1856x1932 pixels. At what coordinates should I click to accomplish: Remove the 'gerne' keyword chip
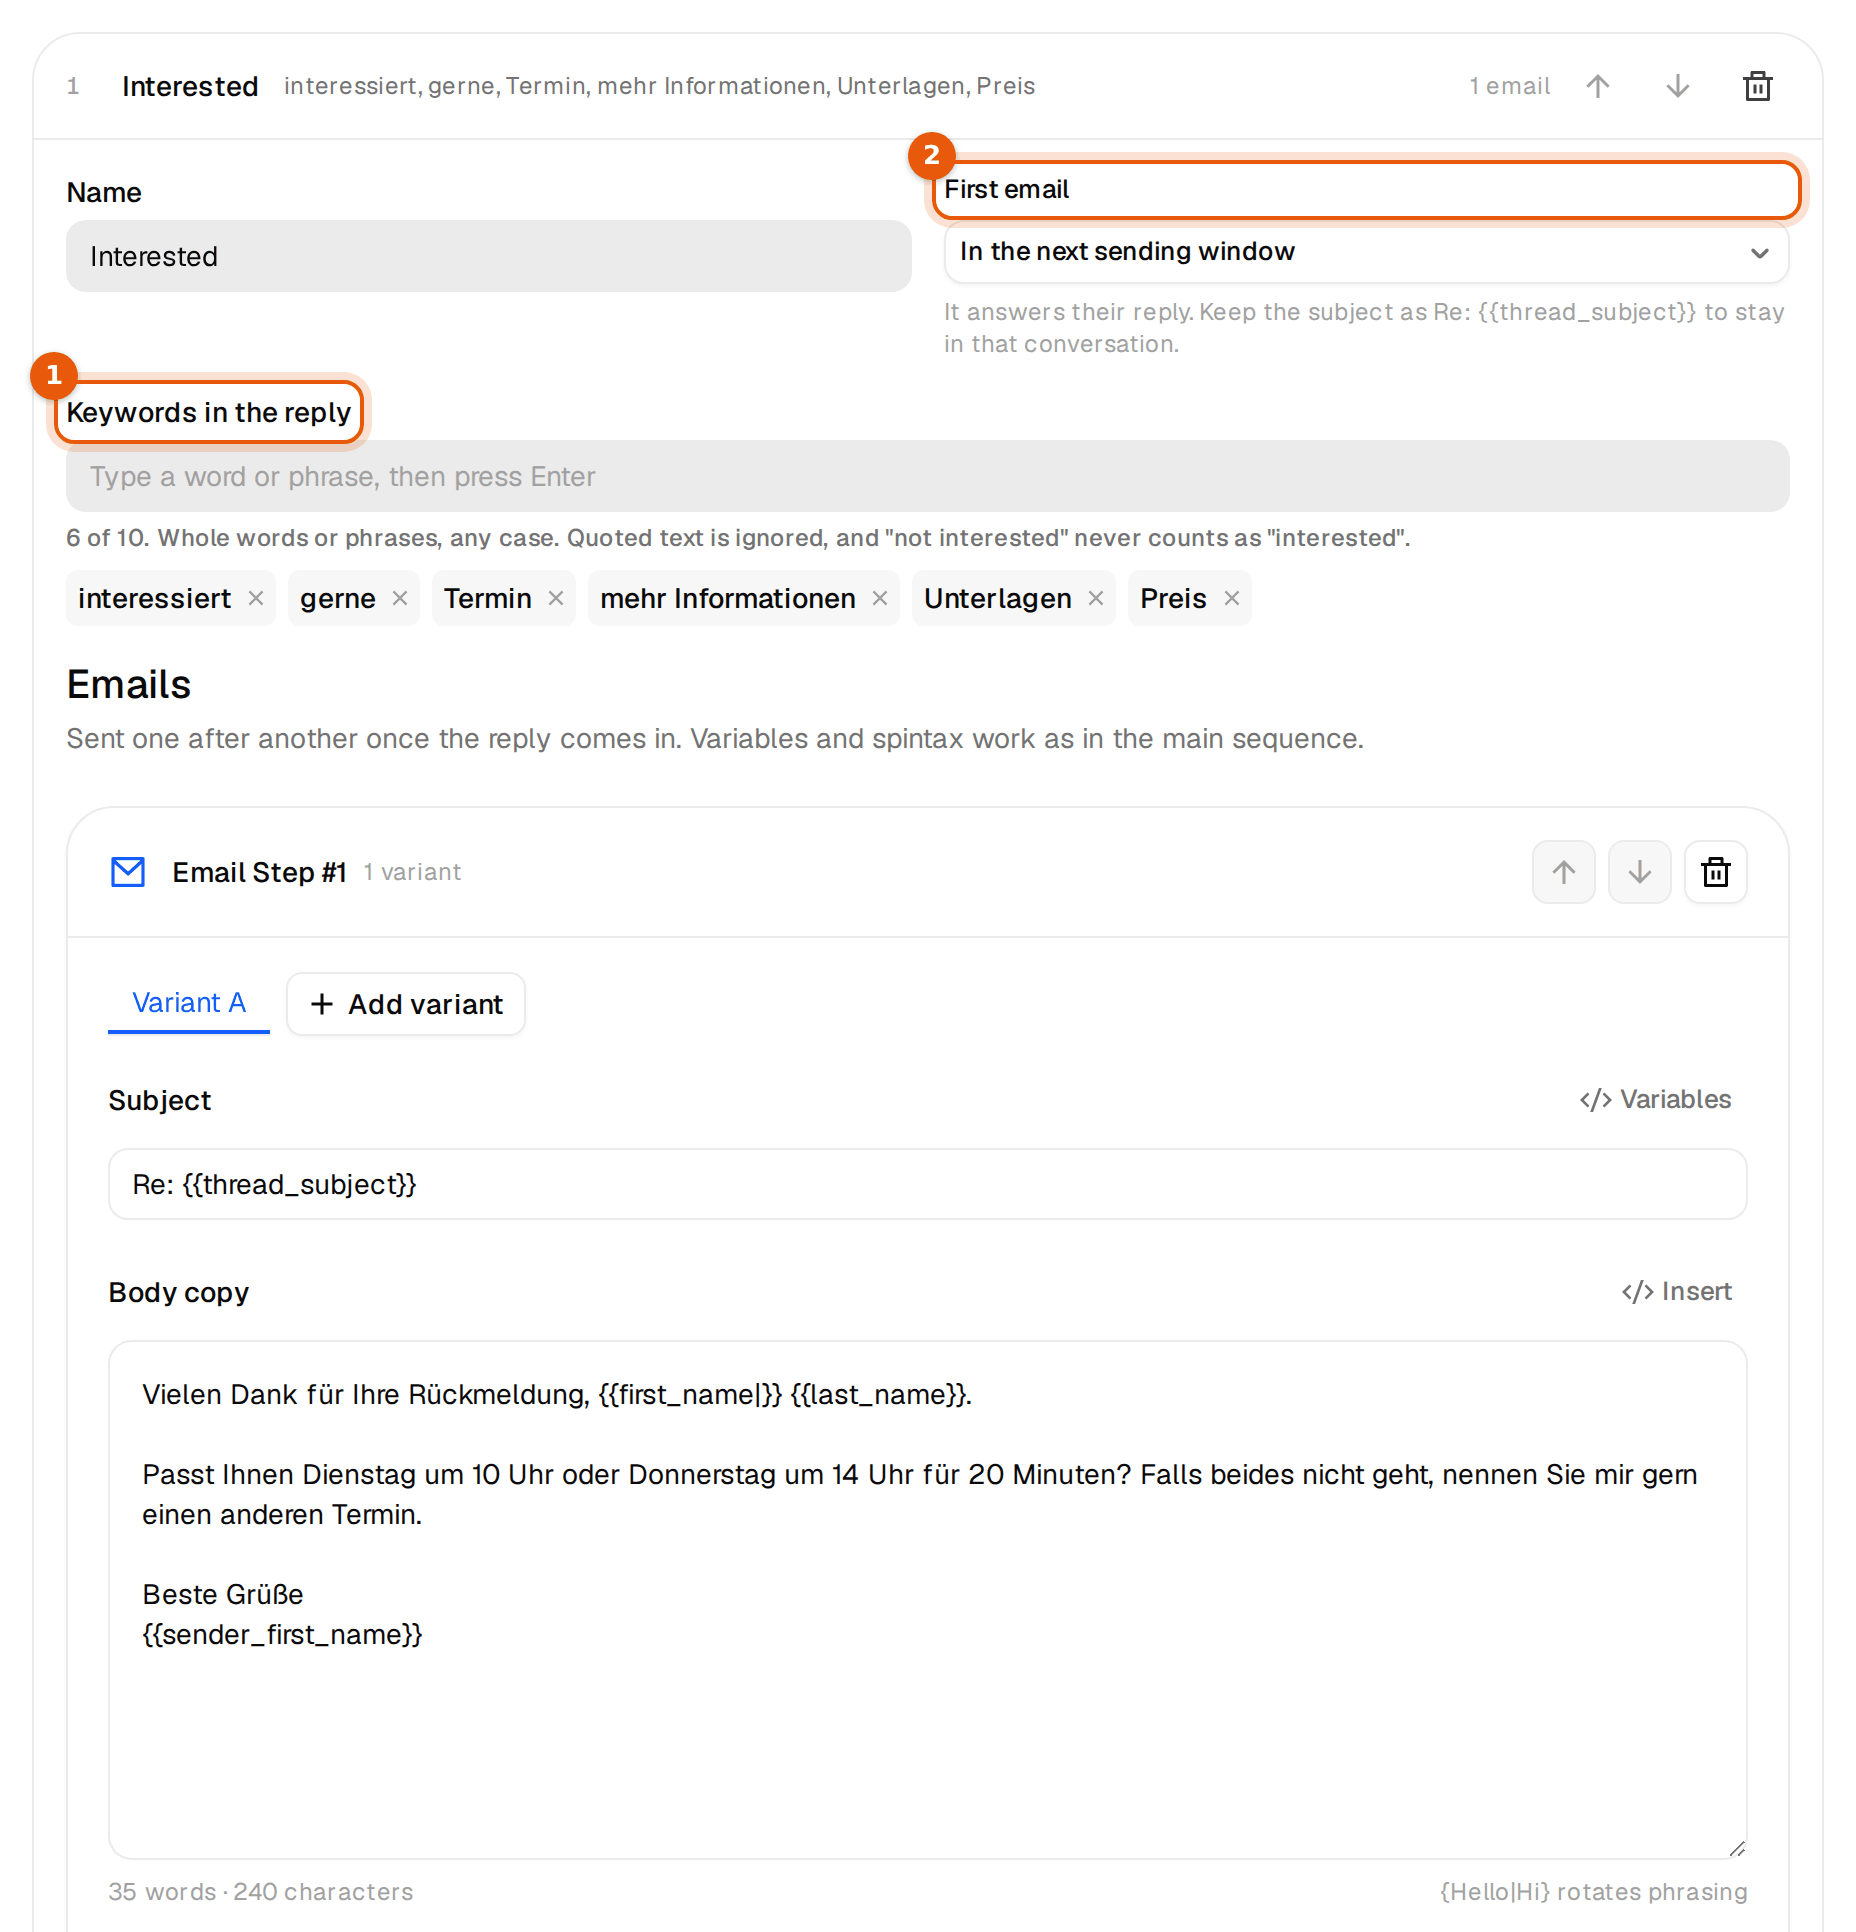pos(400,598)
